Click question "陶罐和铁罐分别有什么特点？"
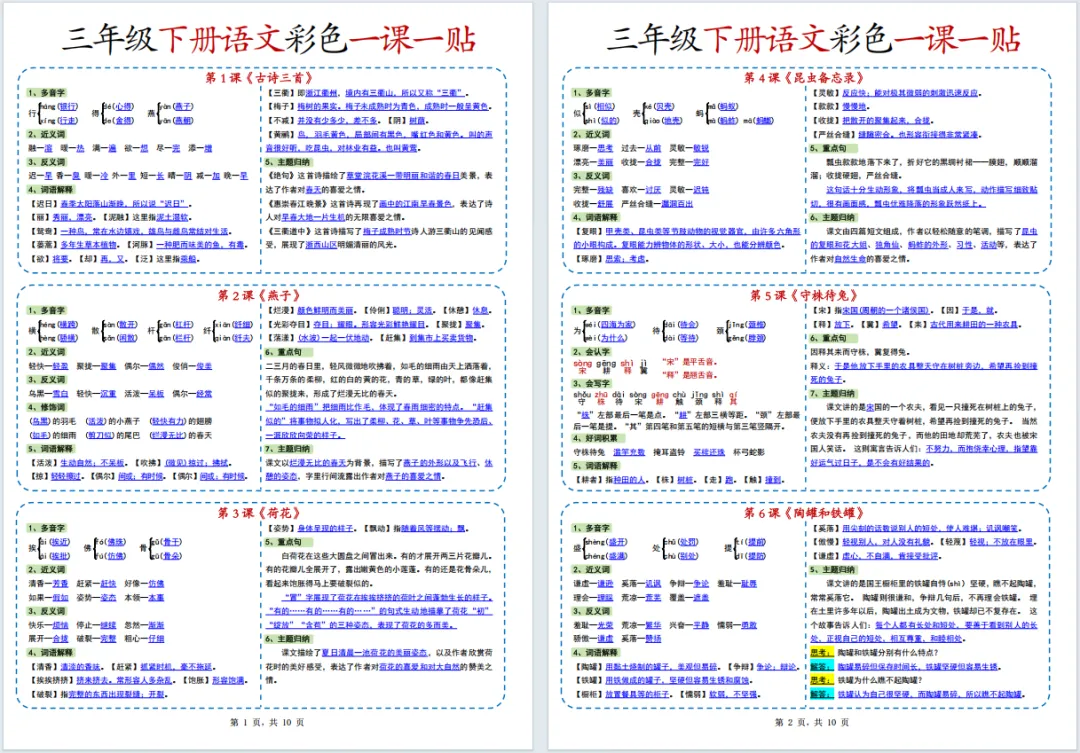The width and height of the screenshot is (1080, 753). tap(888, 652)
